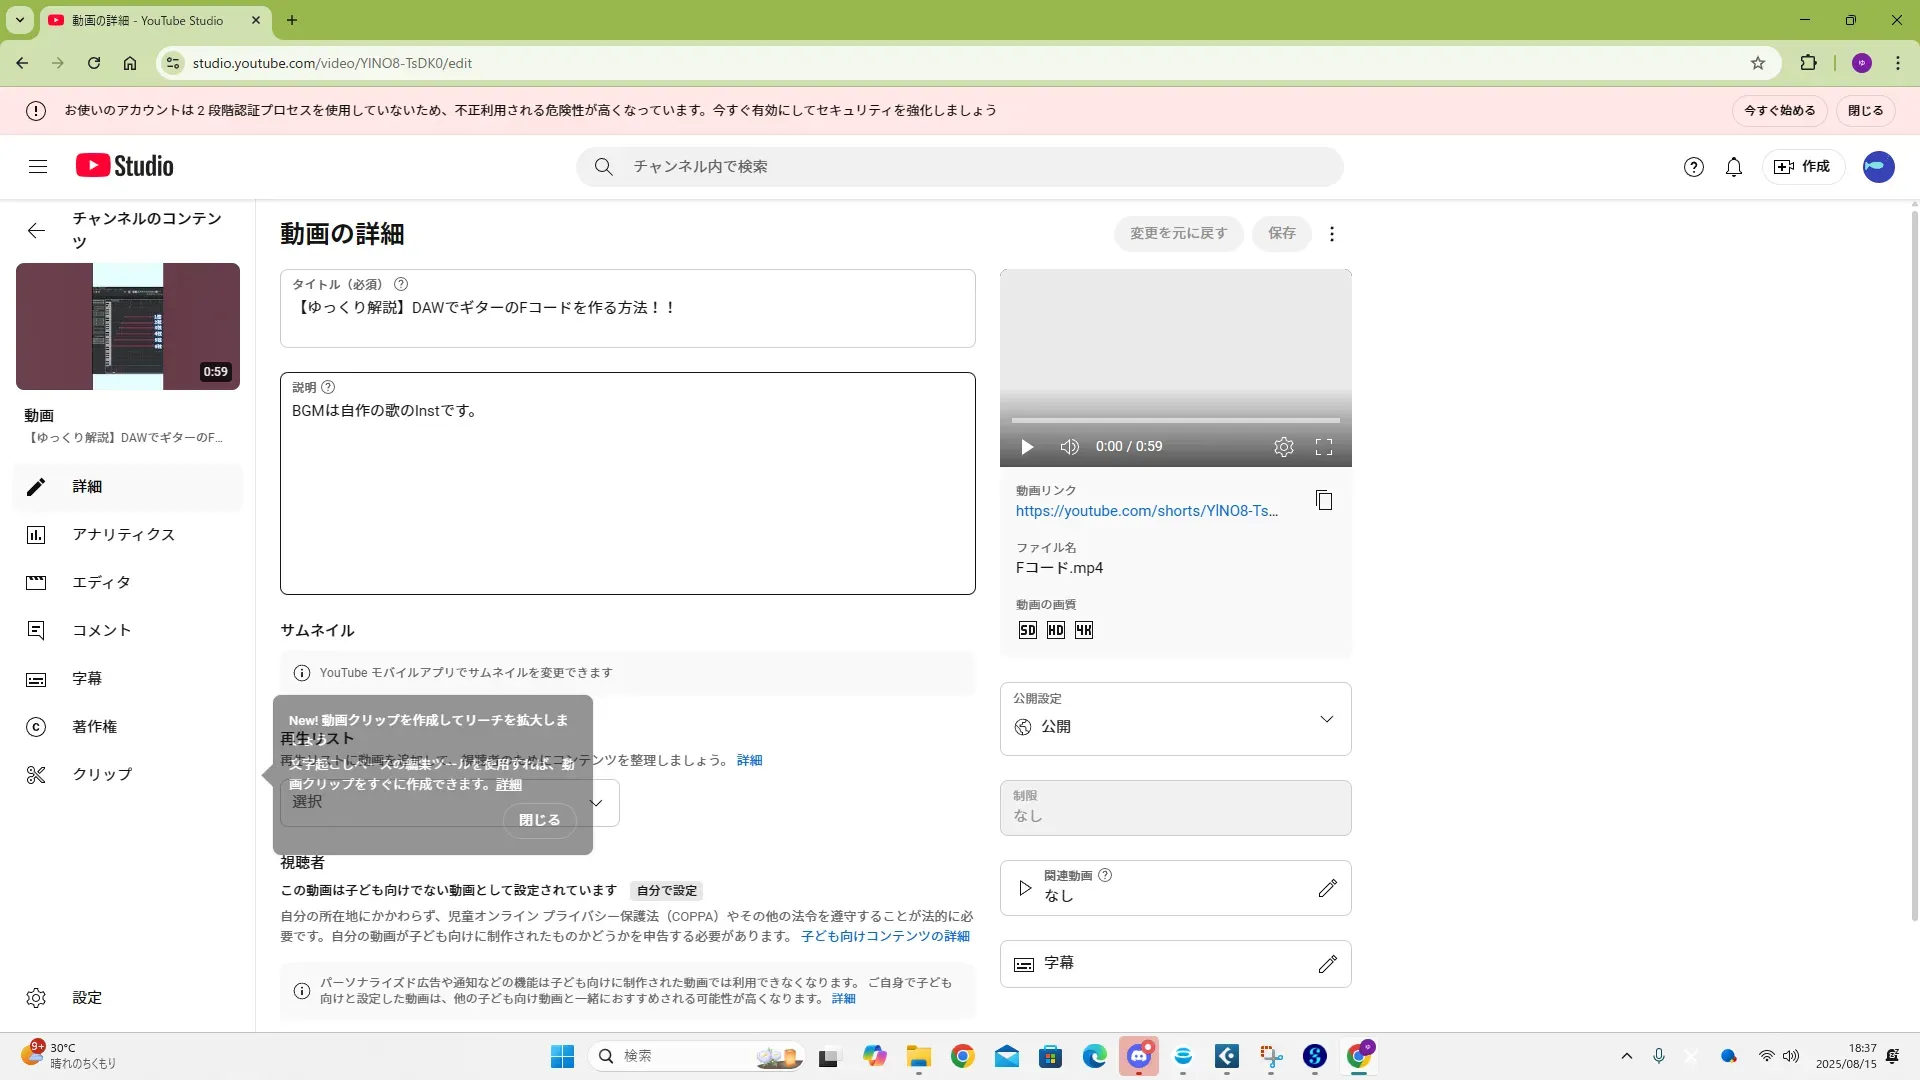This screenshot has height=1080, width=1920.
Task: Play the video preview
Action: (1027, 447)
